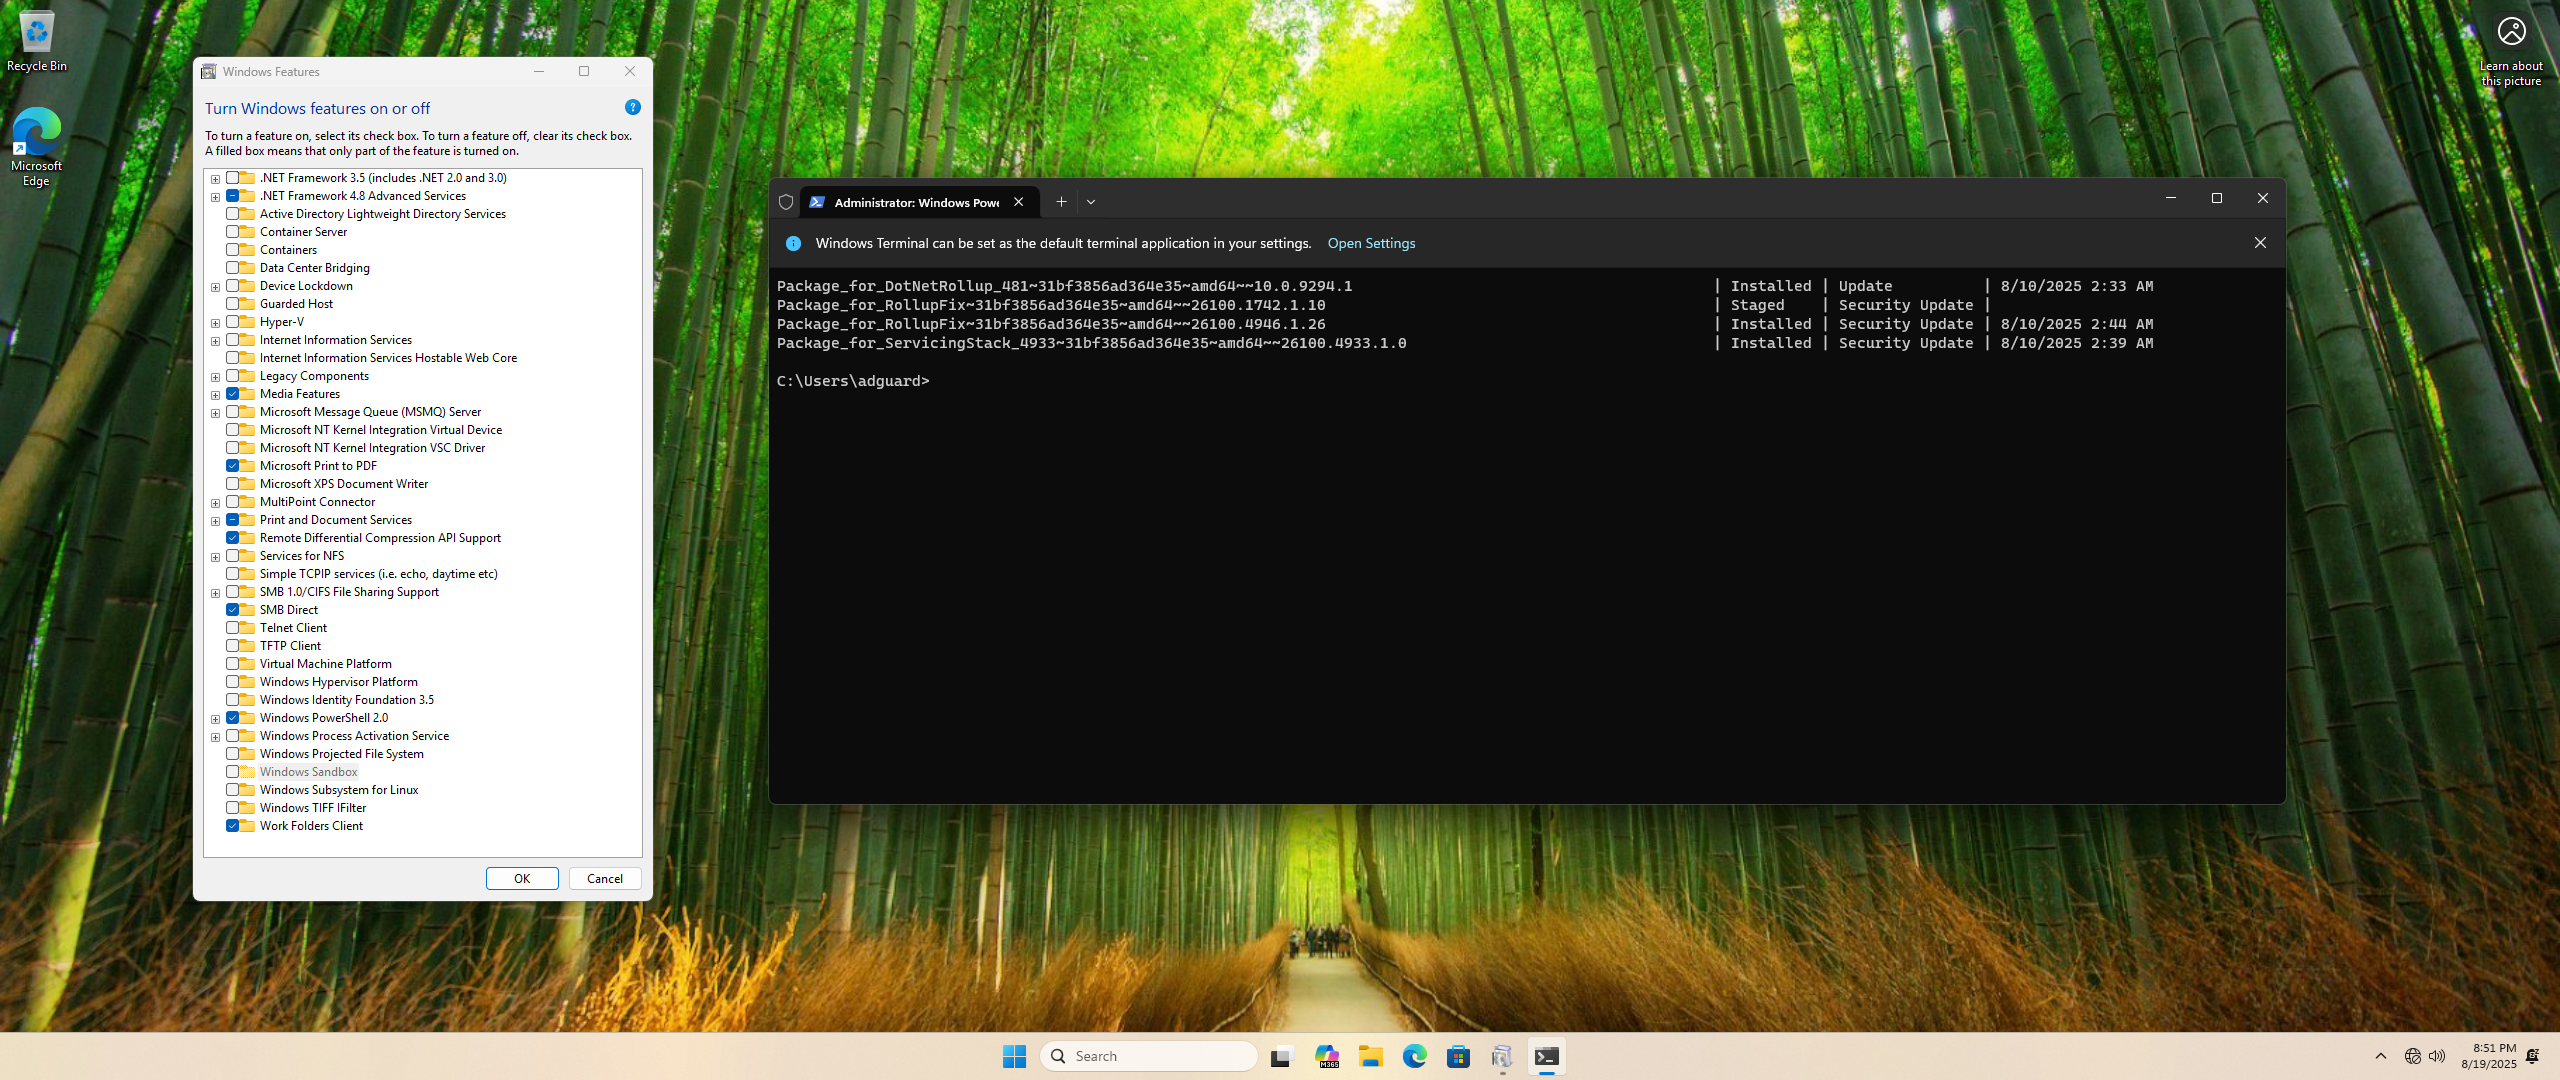Open Microsoft 365 Copilot taskbar icon

click(1327, 1056)
